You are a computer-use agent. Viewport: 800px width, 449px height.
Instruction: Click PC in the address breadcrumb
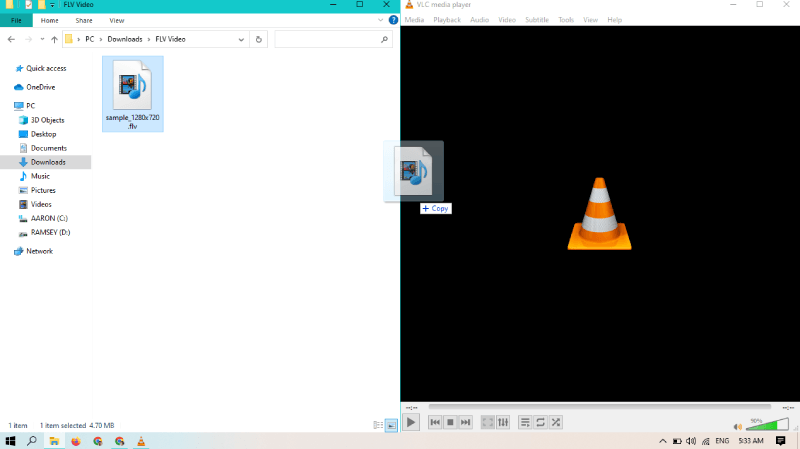click(x=90, y=39)
